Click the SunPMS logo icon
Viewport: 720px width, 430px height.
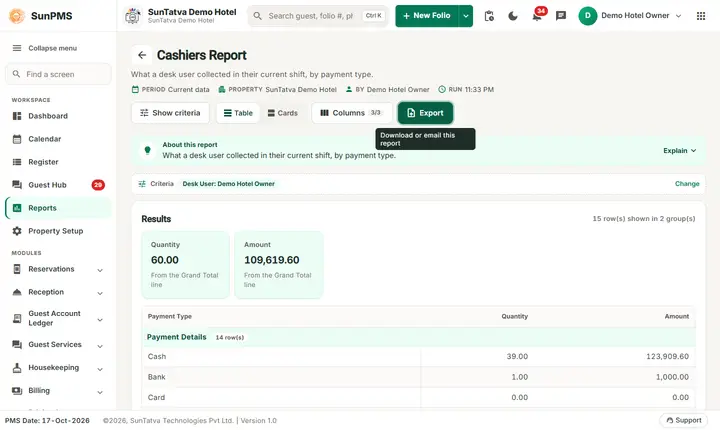pyautogui.click(x=17, y=16)
